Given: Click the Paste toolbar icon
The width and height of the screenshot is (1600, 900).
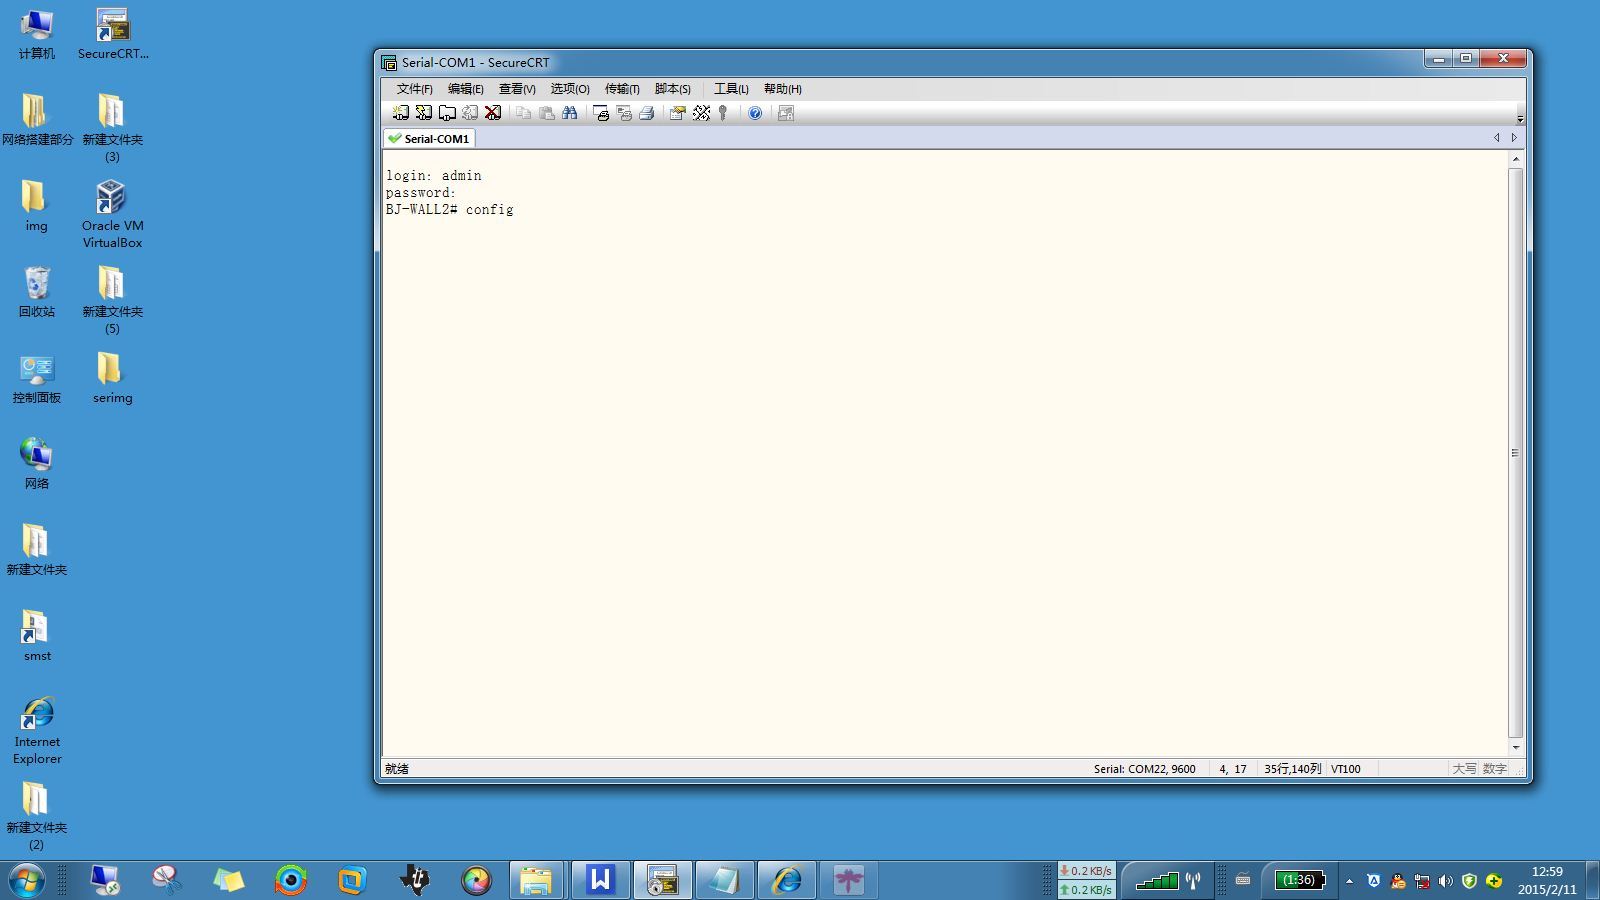Looking at the screenshot, I should (546, 113).
